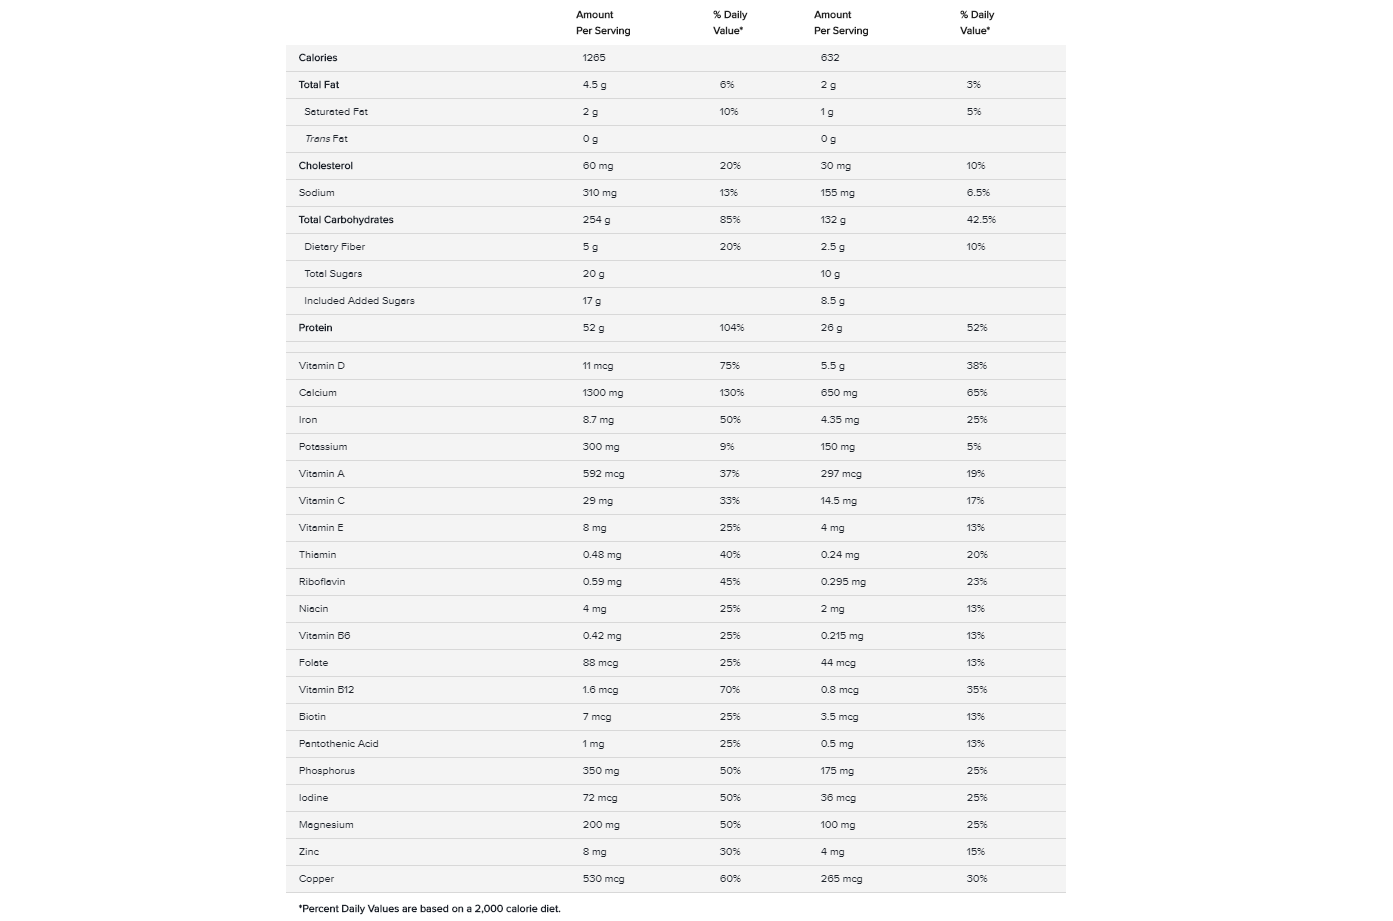
Task: Click the Vitamin B12 label
Action: (326, 690)
